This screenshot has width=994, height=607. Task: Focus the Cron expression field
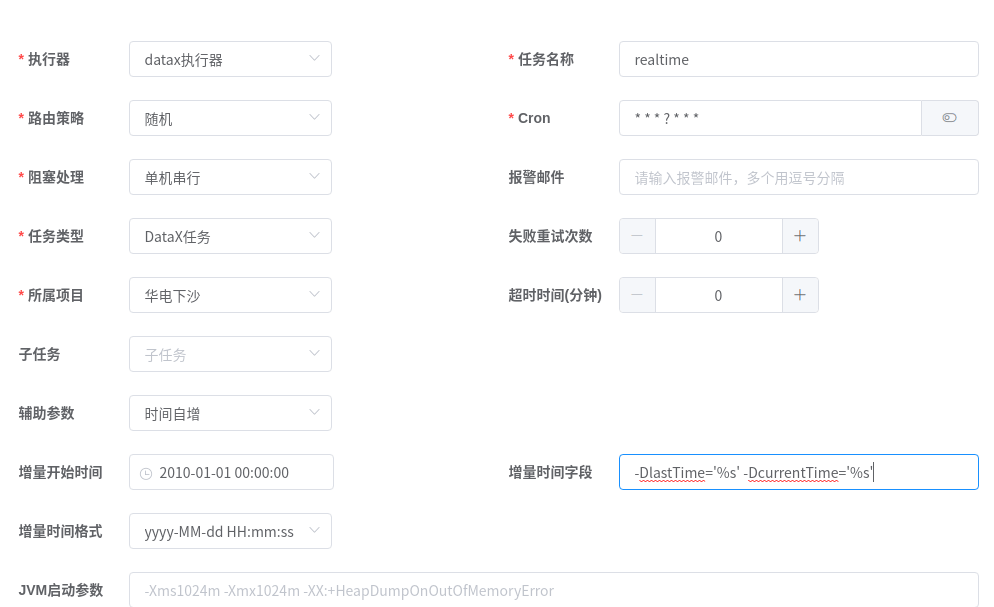pos(770,118)
